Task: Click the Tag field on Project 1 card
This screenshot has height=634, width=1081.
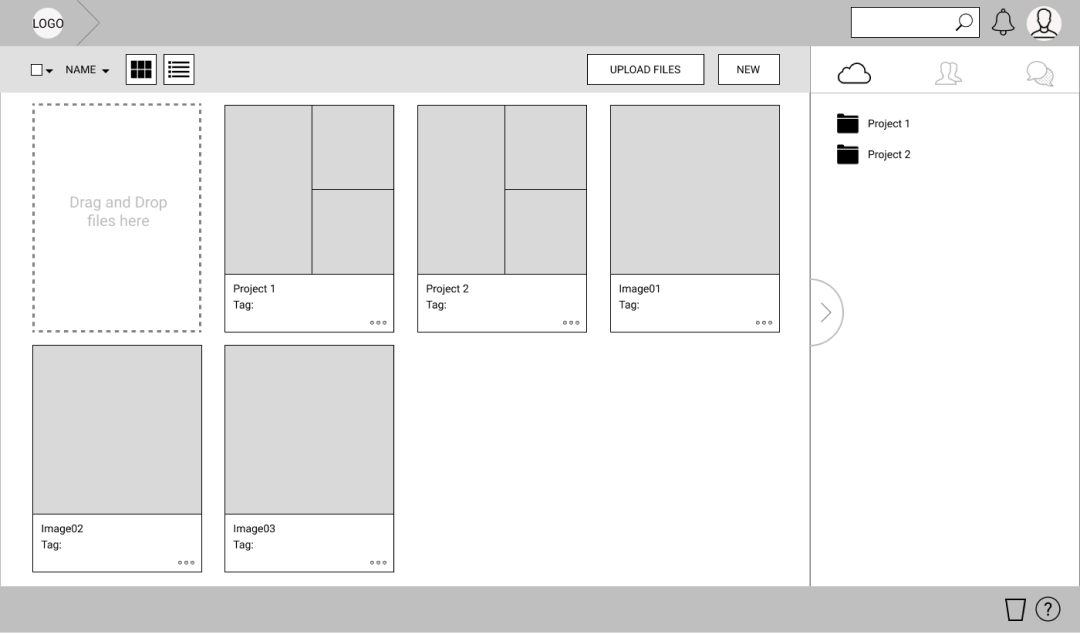Action: tap(243, 305)
